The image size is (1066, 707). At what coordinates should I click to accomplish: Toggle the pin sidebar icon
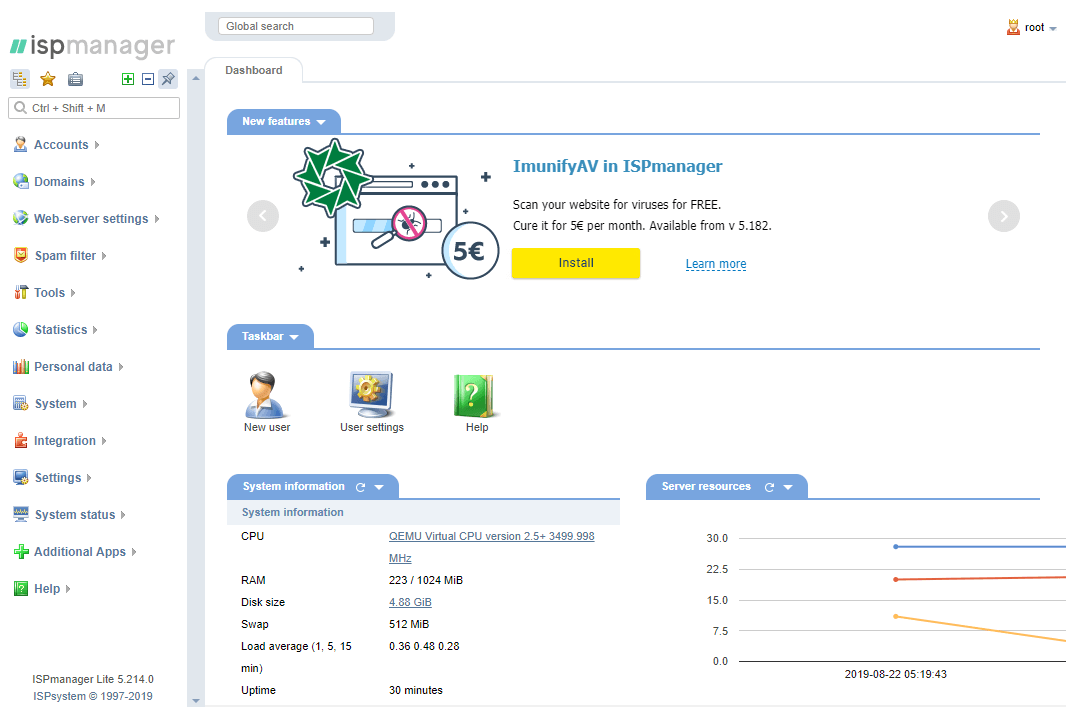coord(168,79)
